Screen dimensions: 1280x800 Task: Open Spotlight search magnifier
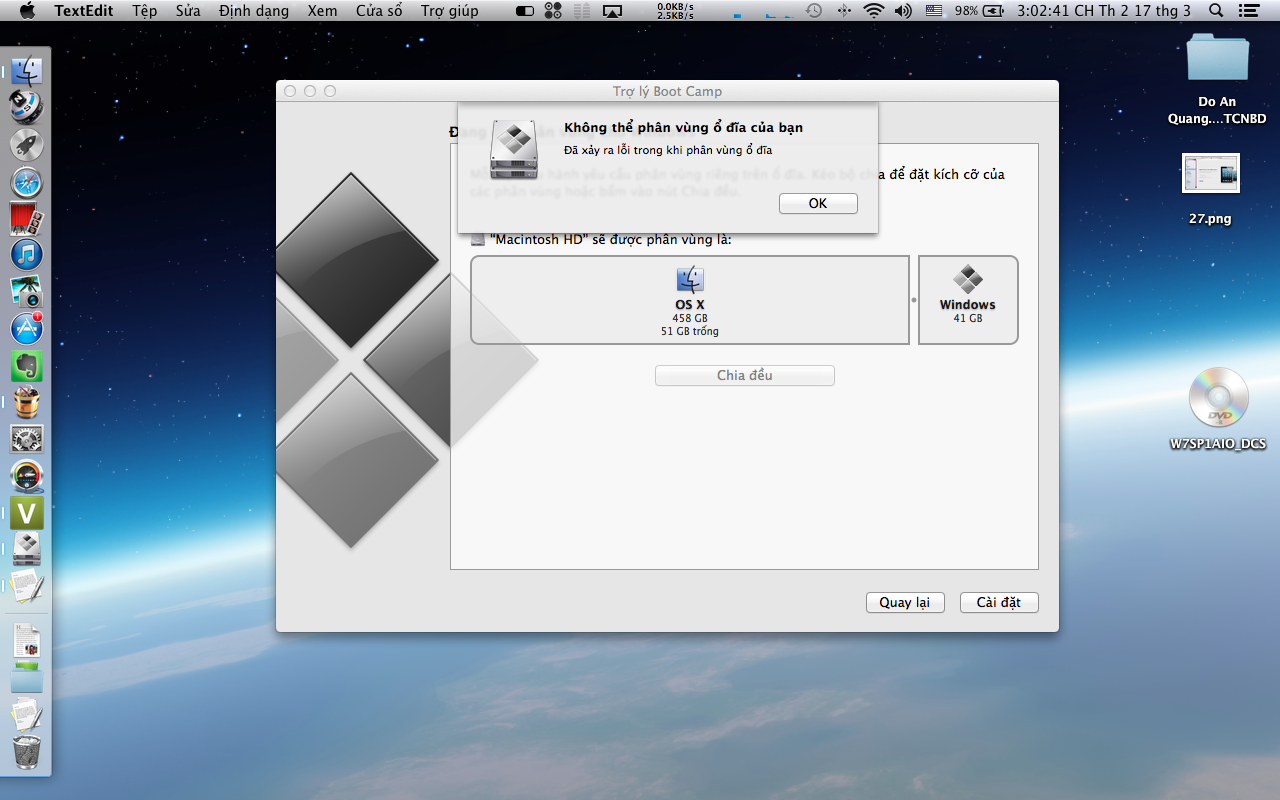(x=1216, y=11)
